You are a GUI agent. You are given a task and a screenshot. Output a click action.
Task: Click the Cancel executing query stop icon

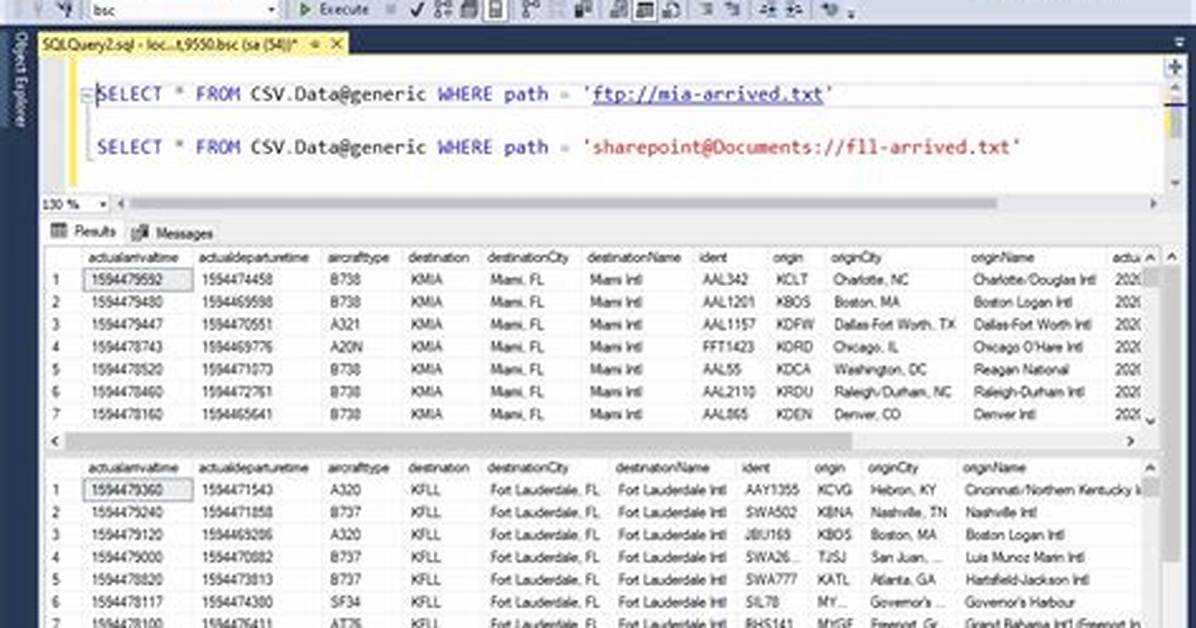pos(391,10)
